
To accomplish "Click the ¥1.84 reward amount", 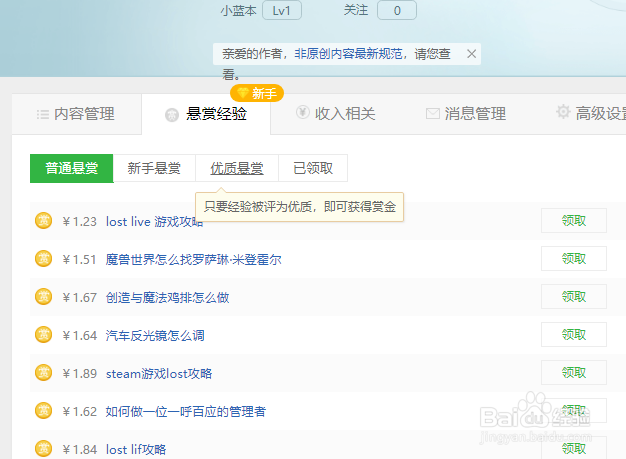I will [79, 450].
